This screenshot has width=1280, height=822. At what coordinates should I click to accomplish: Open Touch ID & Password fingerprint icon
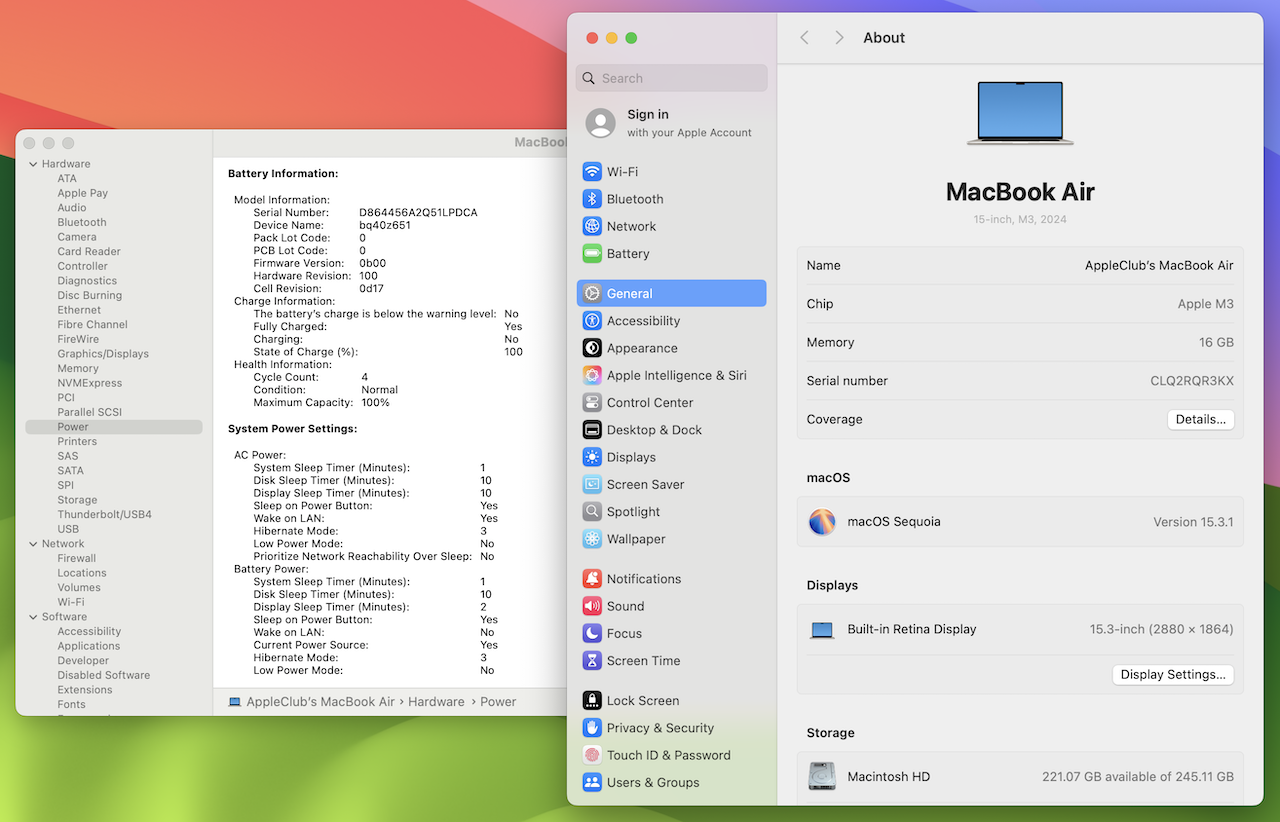click(592, 755)
